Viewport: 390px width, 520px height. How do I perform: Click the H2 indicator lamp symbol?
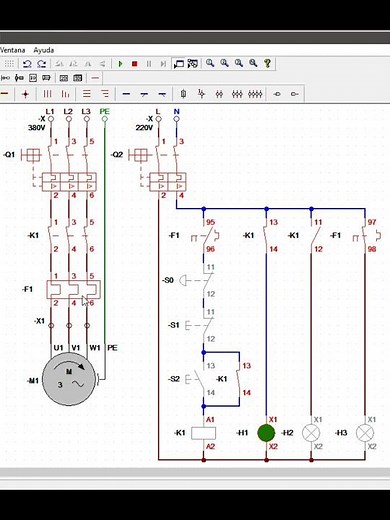(311, 433)
